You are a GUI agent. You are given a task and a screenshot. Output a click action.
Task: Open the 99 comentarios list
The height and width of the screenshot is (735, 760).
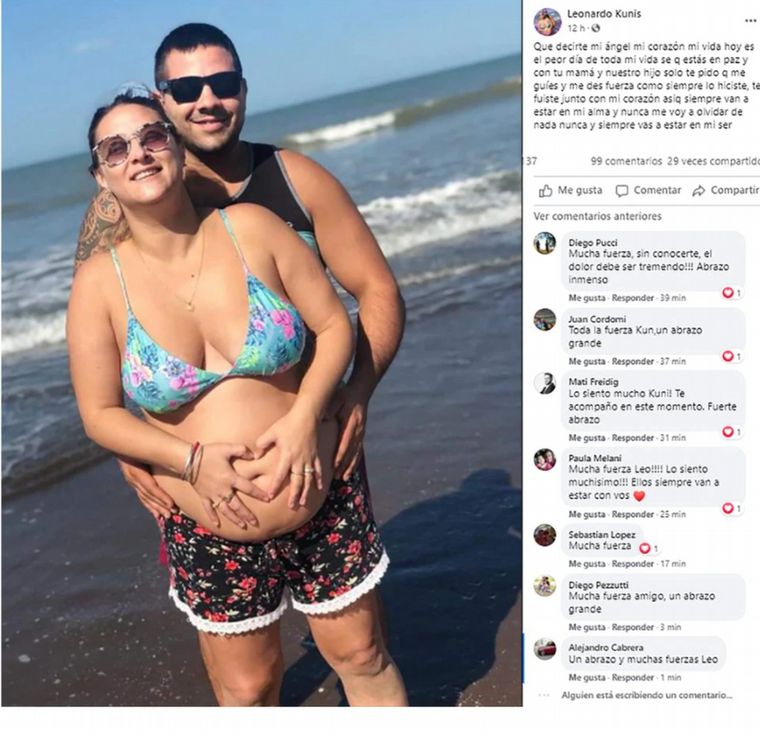pos(626,161)
